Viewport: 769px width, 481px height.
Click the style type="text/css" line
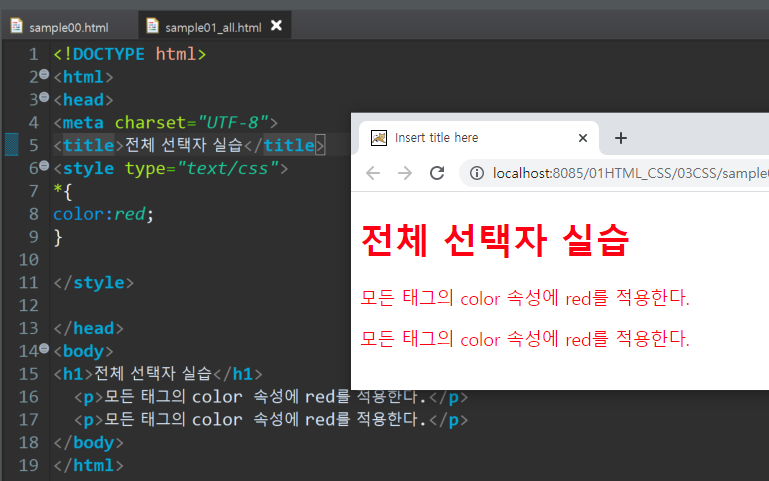[x=171, y=168]
